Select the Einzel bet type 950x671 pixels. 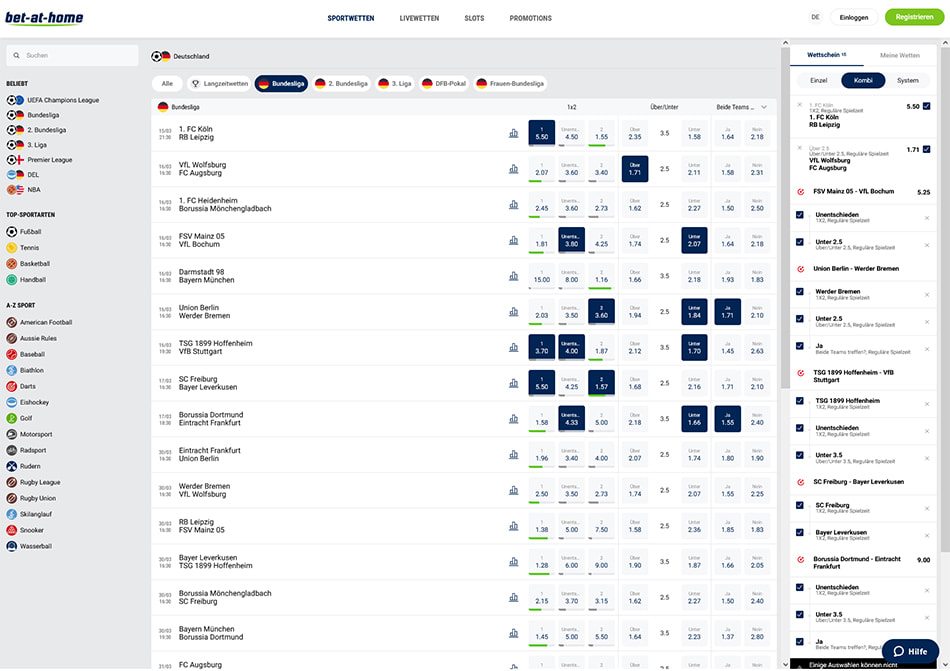click(x=819, y=81)
